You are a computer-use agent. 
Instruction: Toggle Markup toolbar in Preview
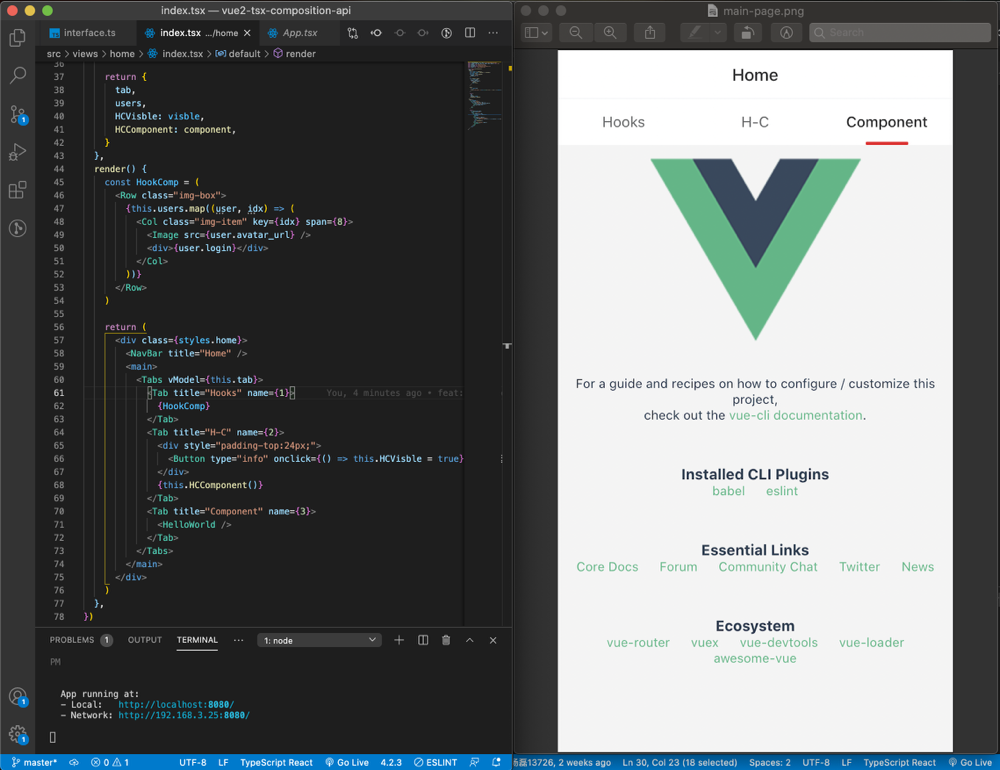[x=786, y=33]
